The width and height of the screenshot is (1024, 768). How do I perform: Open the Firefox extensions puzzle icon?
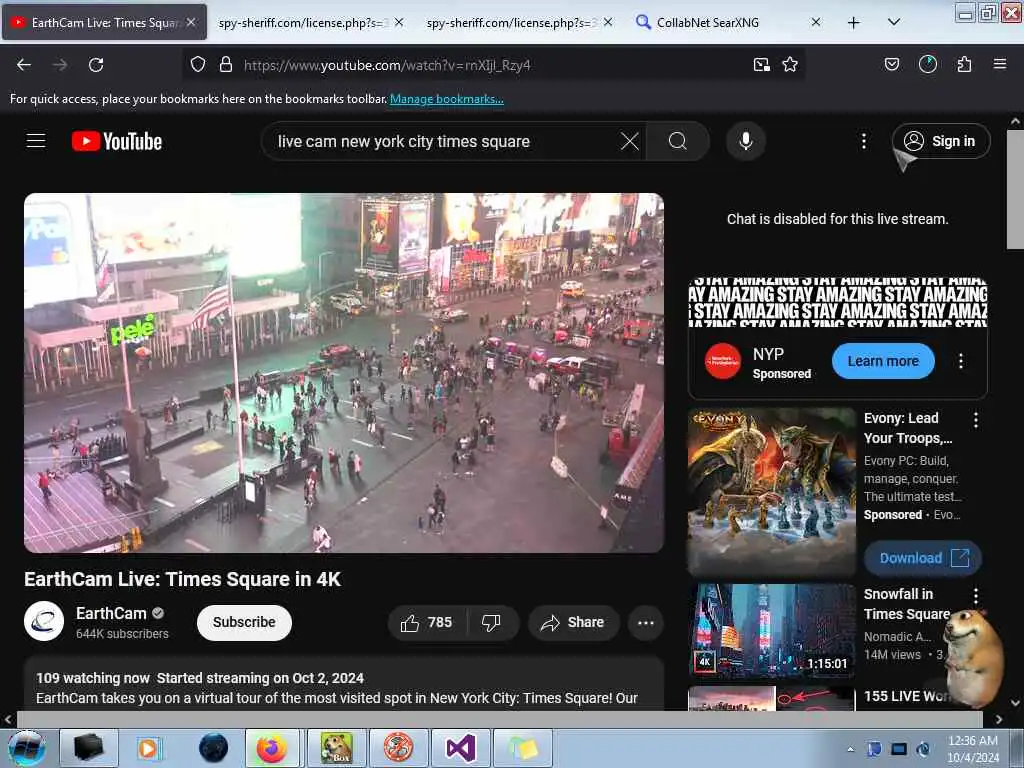click(x=964, y=65)
